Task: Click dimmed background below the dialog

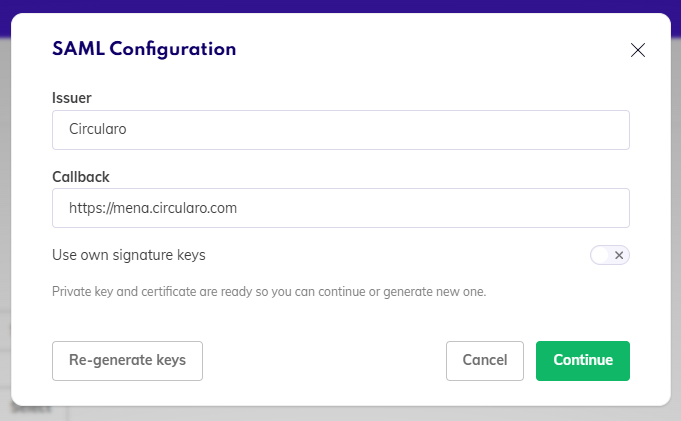Action: pos(347,414)
